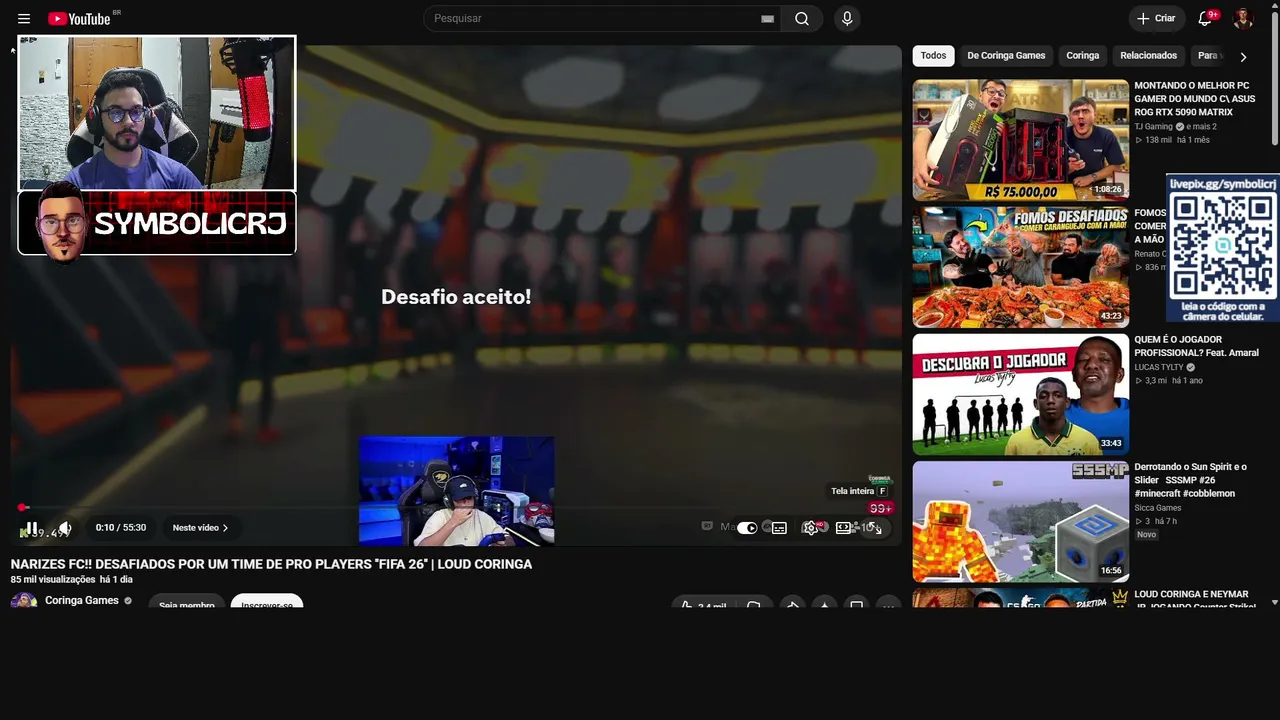
Task: Open the TJ Gaming channel link
Action: coord(1153,127)
